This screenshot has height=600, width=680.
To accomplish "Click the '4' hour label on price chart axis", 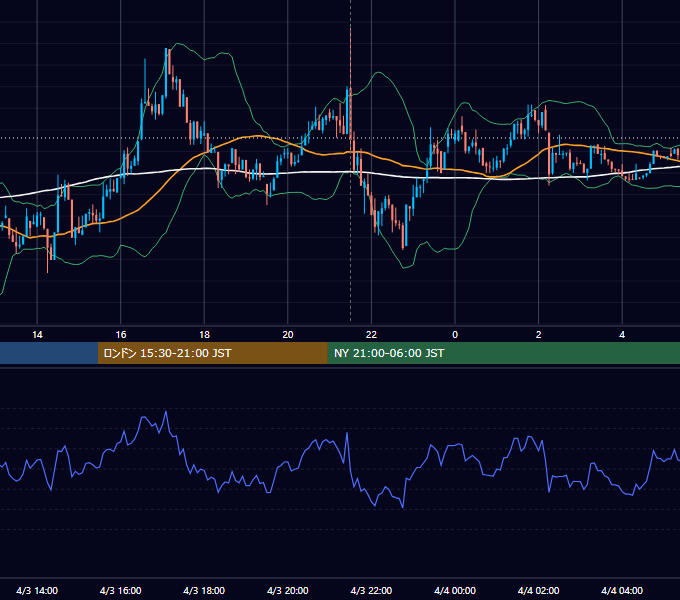I will (x=622, y=335).
